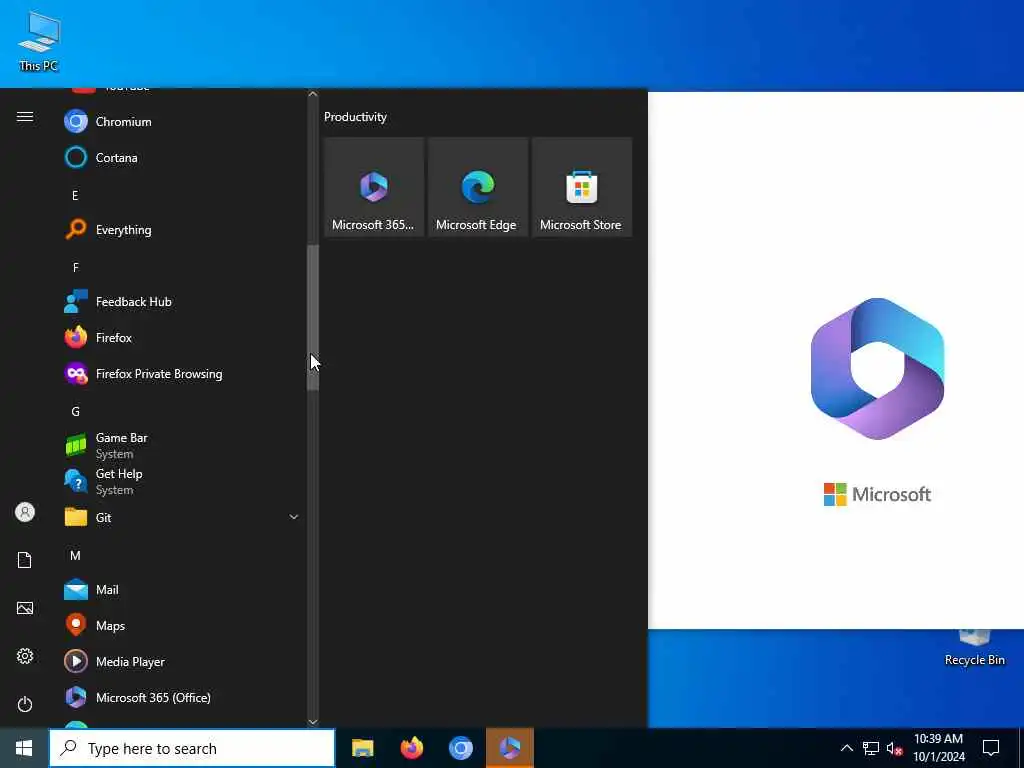Open the Everything search app
1024x768 pixels.
(x=182, y=230)
